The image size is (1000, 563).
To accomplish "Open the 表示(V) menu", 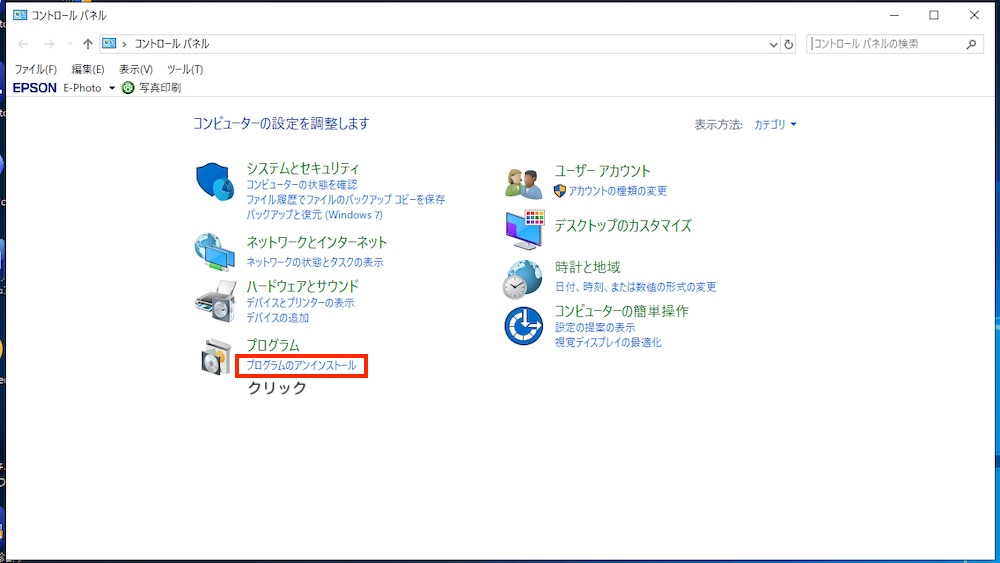I will [x=136, y=69].
